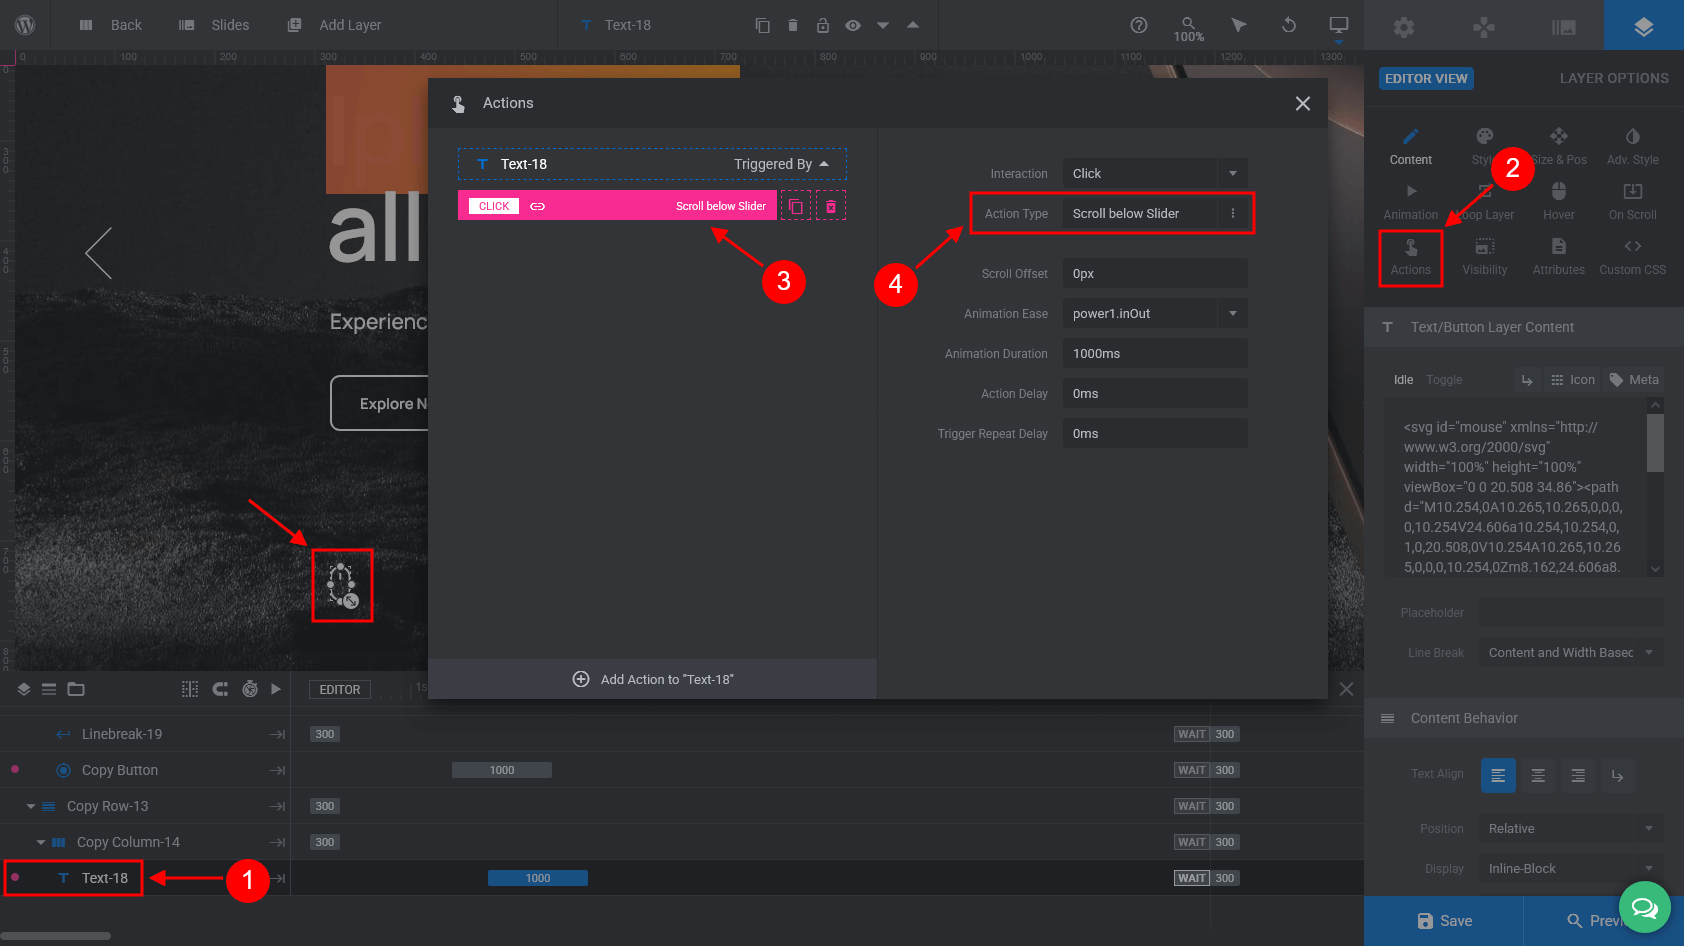Click the Placeholder input field
The width and height of the screenshot is (1684, 946).
[1571, 612]
